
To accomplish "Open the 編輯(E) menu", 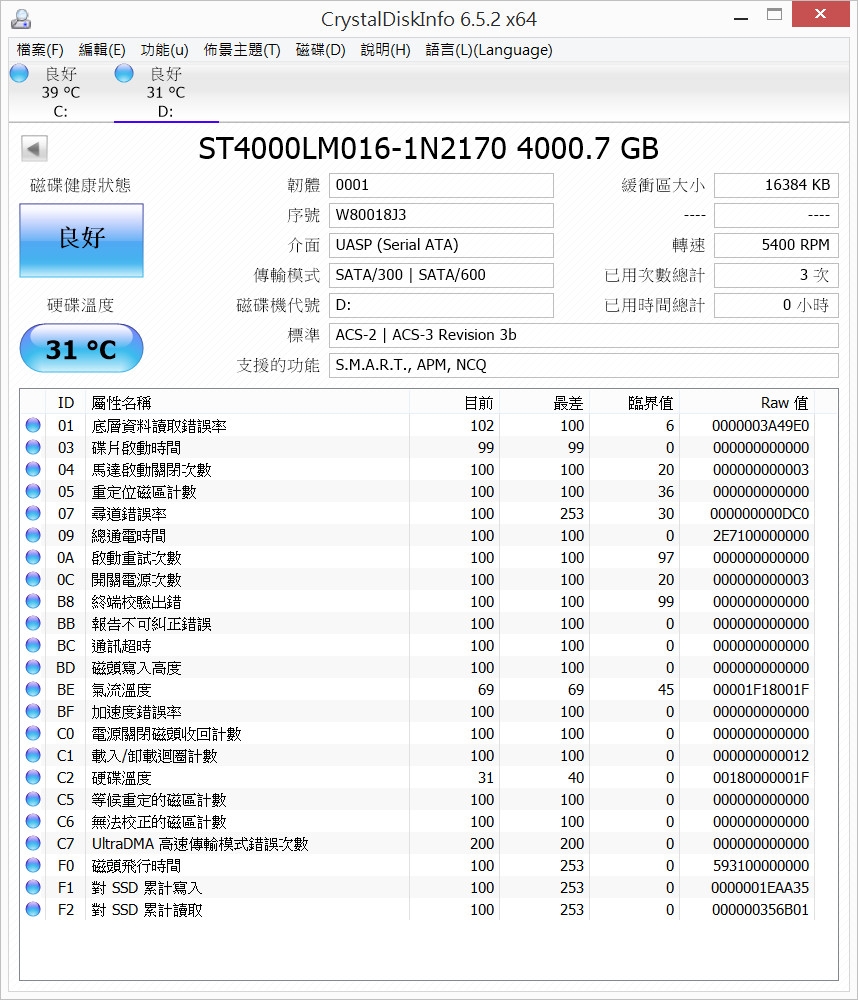I will point(102,50).
